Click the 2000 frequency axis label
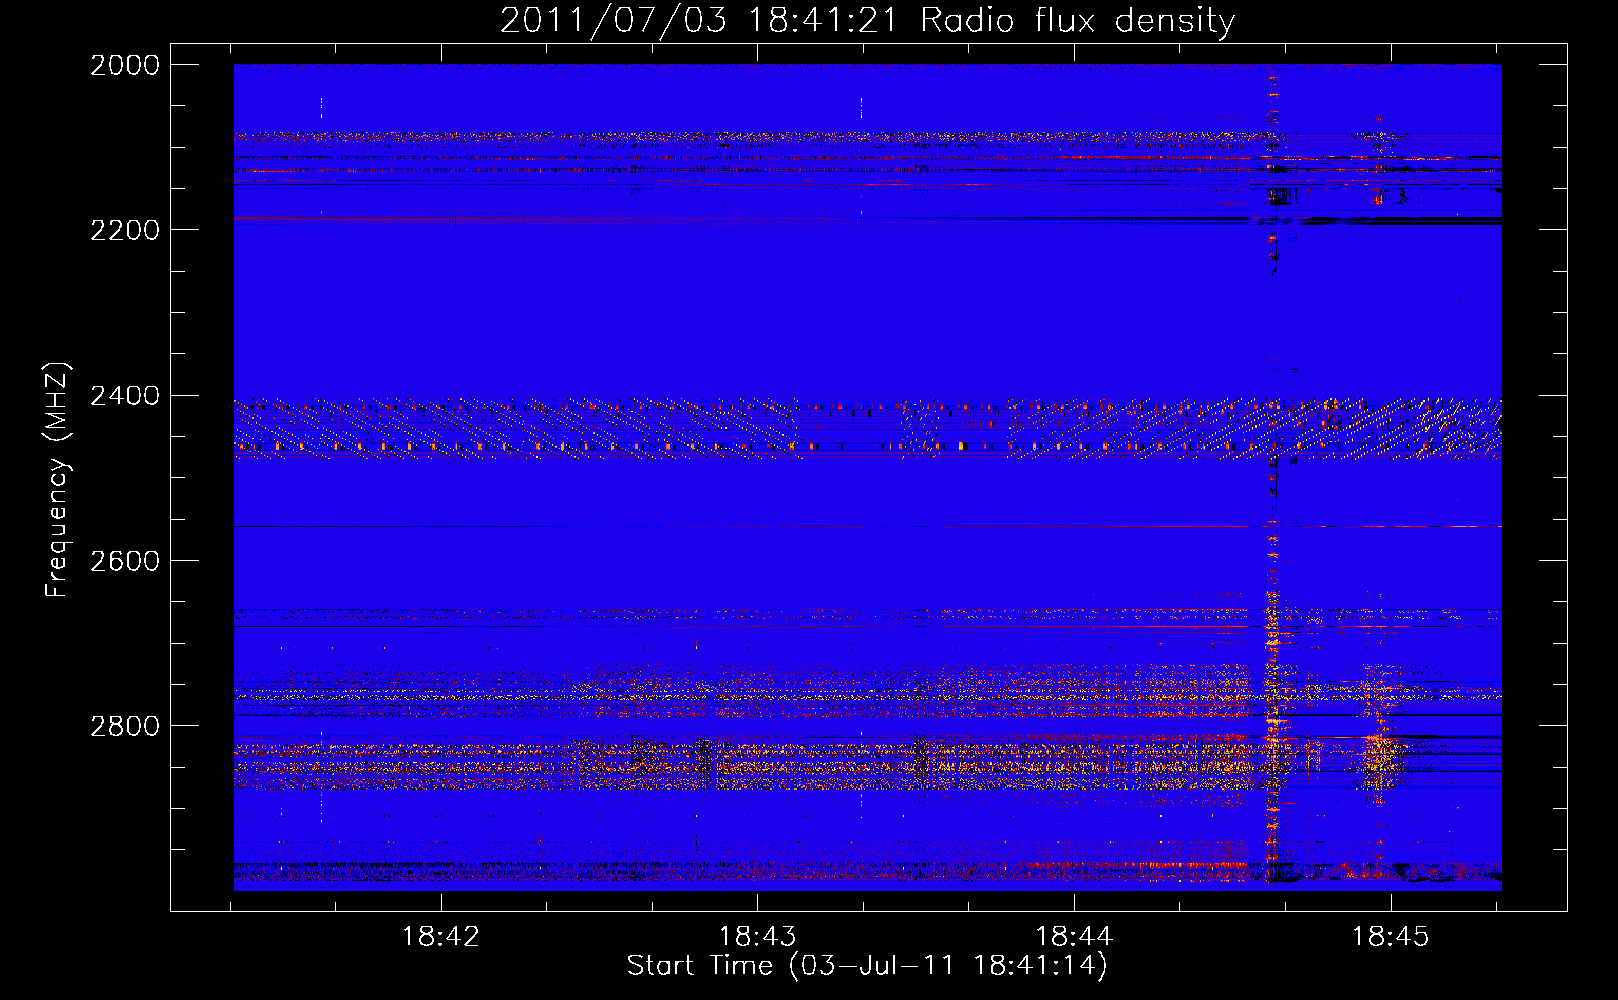1618x1000 pixels. click(125, 65)
